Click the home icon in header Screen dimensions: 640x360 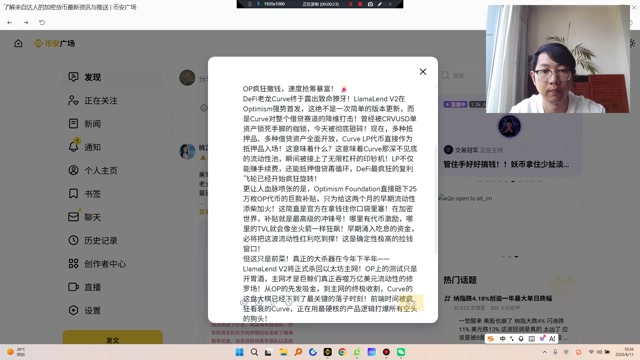18,43
